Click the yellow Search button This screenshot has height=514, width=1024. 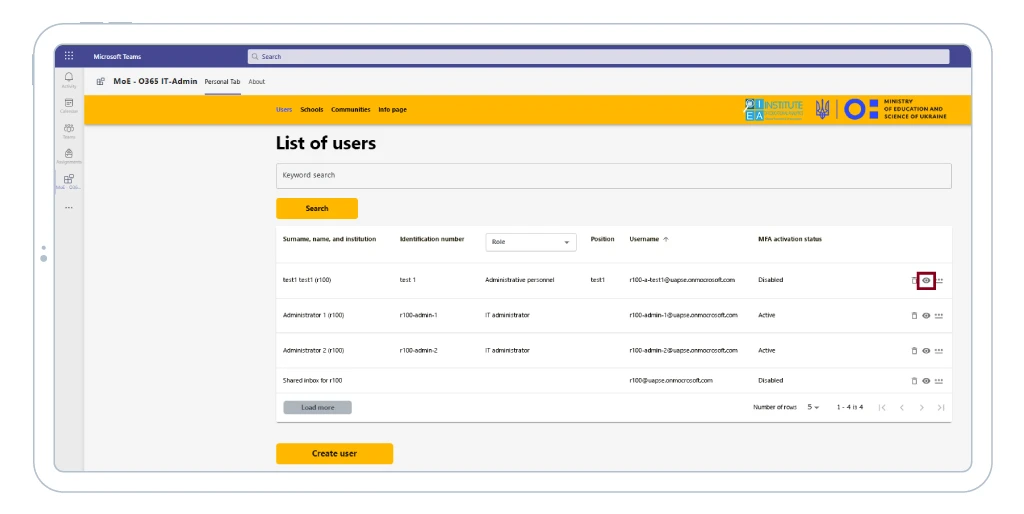coord(317,208)
